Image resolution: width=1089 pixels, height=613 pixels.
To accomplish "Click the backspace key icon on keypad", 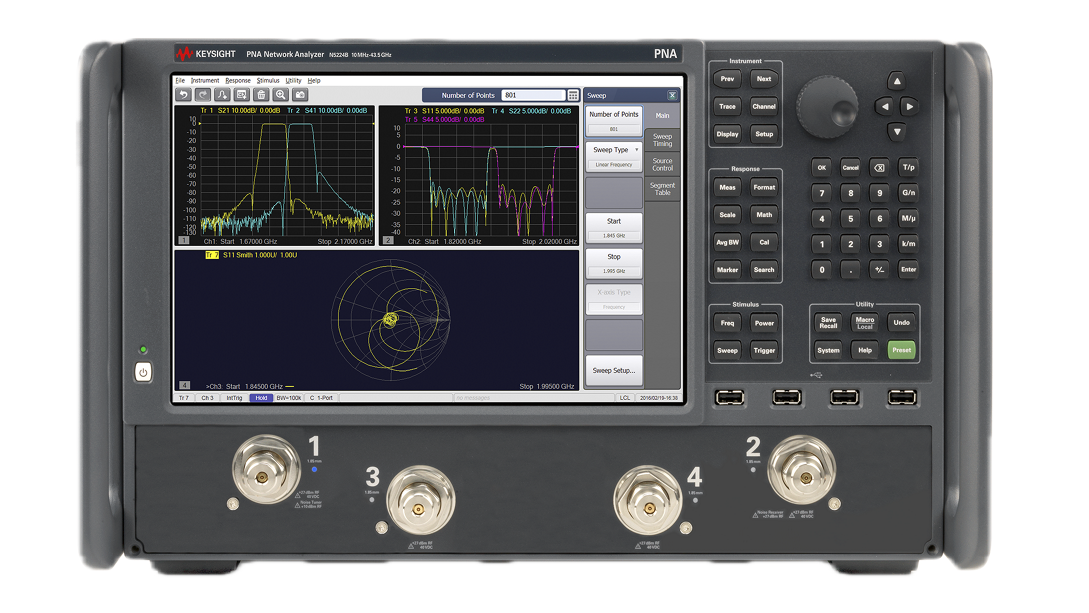I will point(879,167).
